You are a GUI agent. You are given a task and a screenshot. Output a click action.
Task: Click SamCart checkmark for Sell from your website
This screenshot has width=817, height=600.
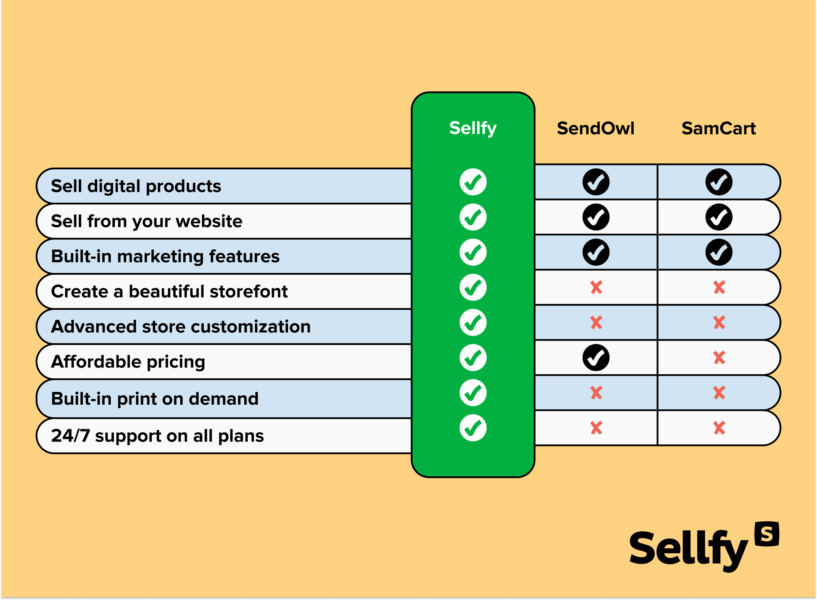click(718, 217)
